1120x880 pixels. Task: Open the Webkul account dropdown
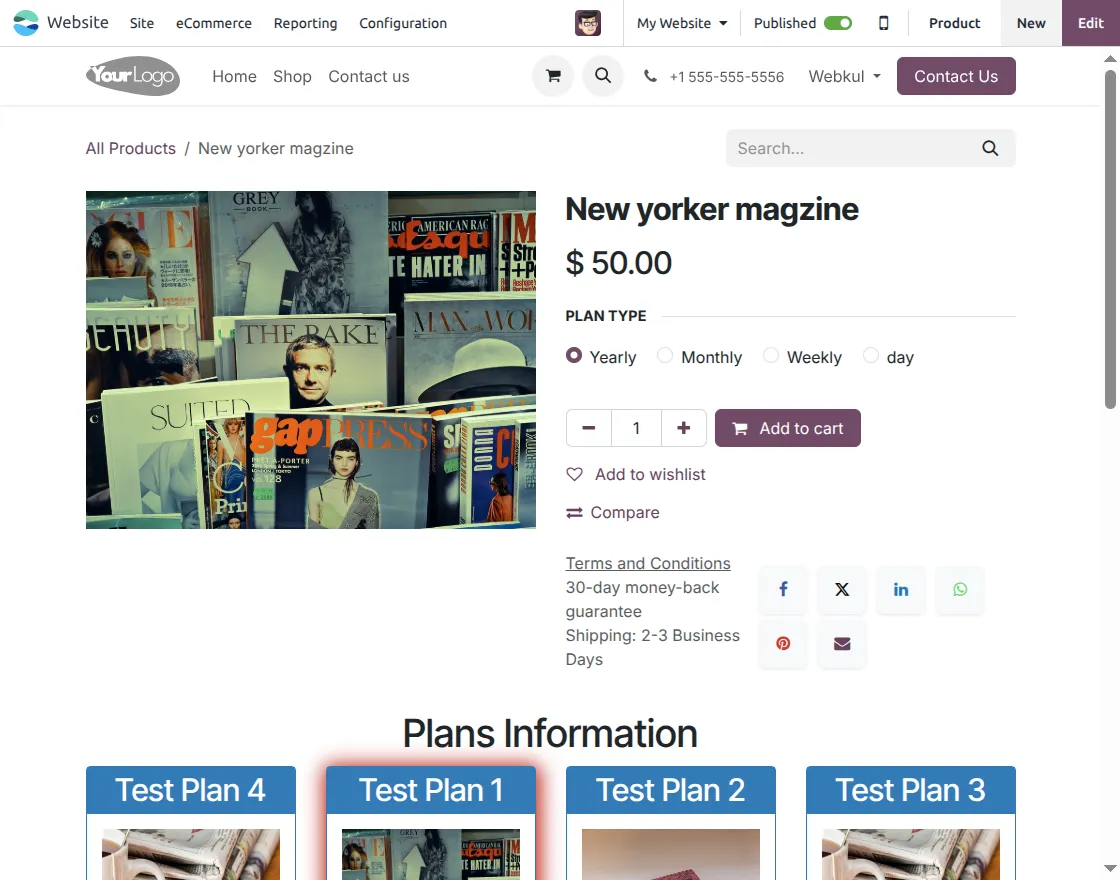click(843, 76)
